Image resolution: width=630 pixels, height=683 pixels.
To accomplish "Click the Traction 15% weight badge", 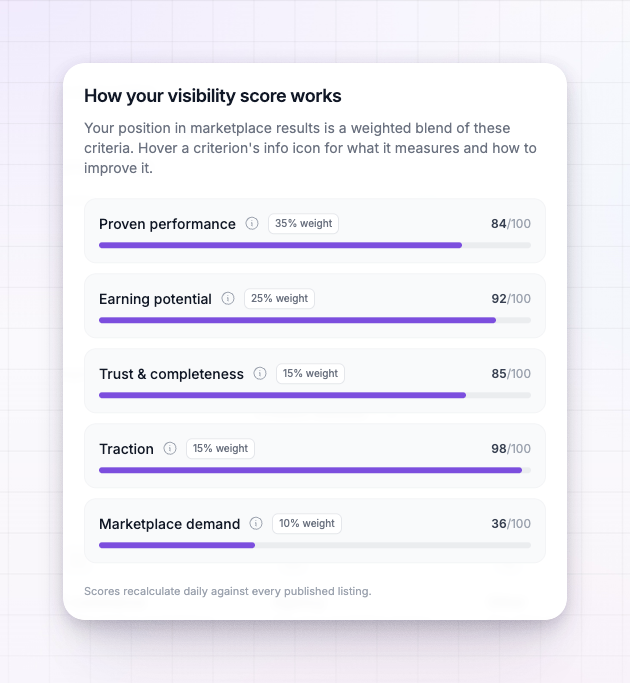I will pyautogui.click(x=220, y=448).
